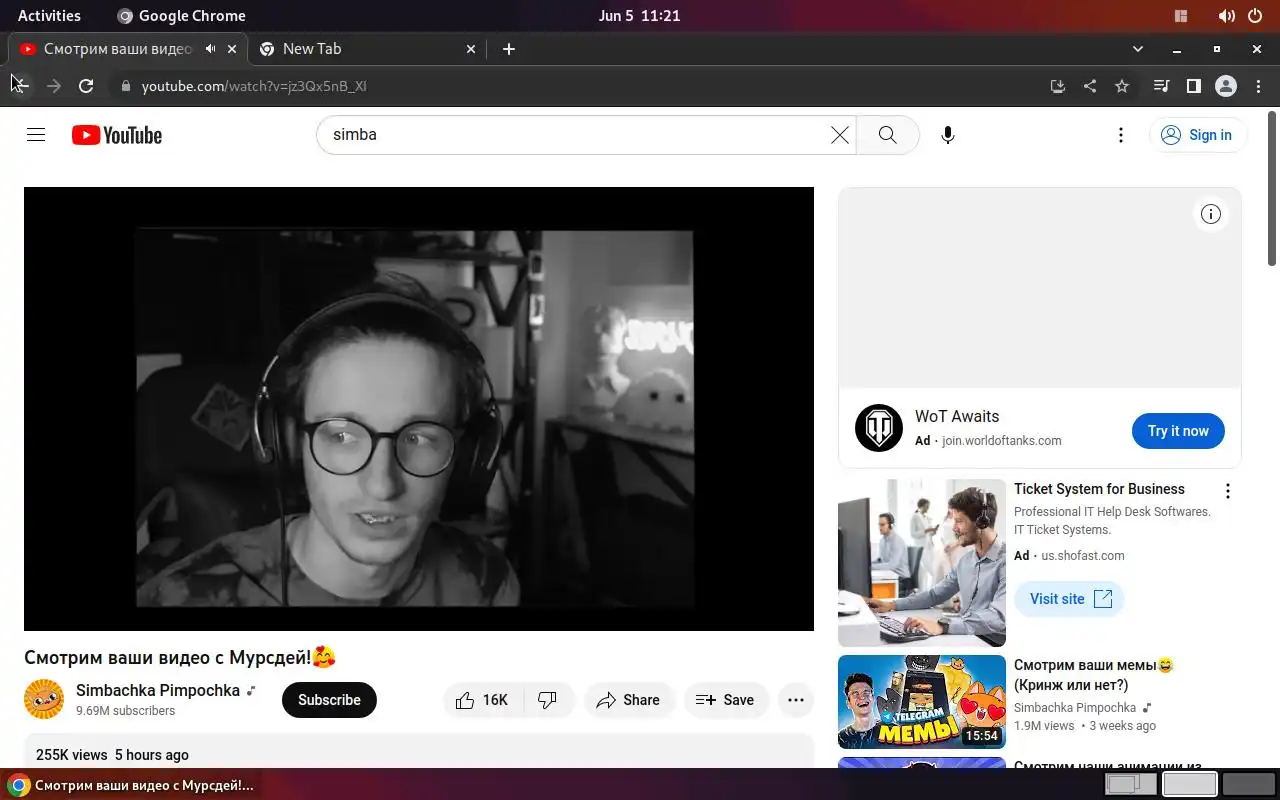1280x800 pixels.
Task: Dislike the video with thumbs down
Action: pos(548,700)
